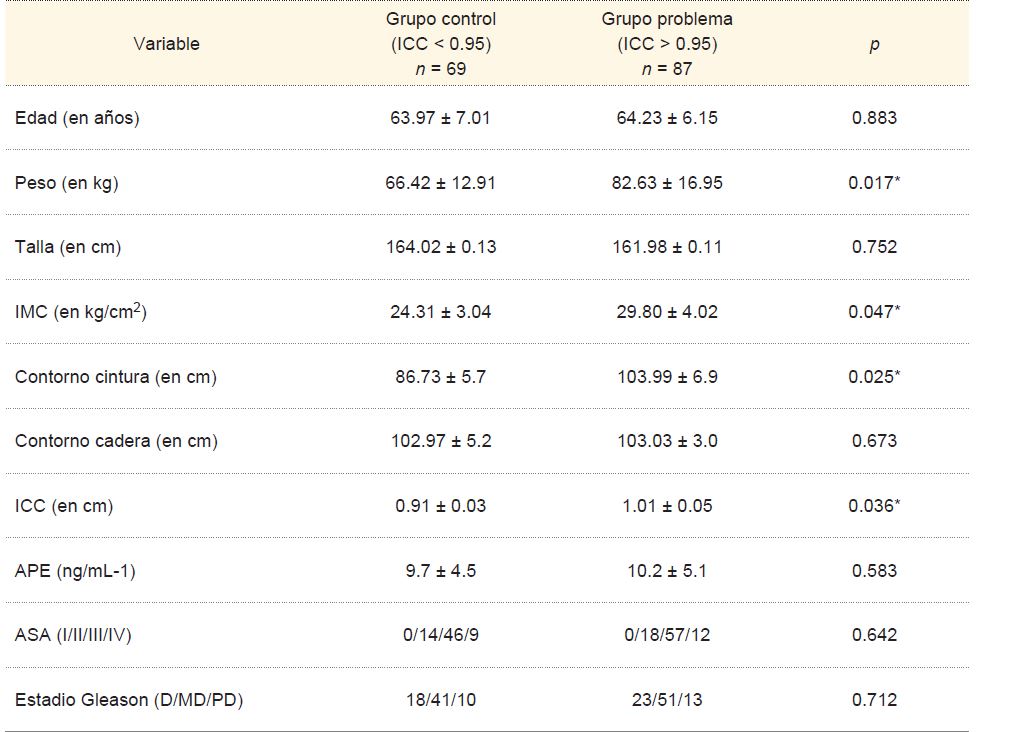Select the Talla (en cm) row label

tap(68, 247)
